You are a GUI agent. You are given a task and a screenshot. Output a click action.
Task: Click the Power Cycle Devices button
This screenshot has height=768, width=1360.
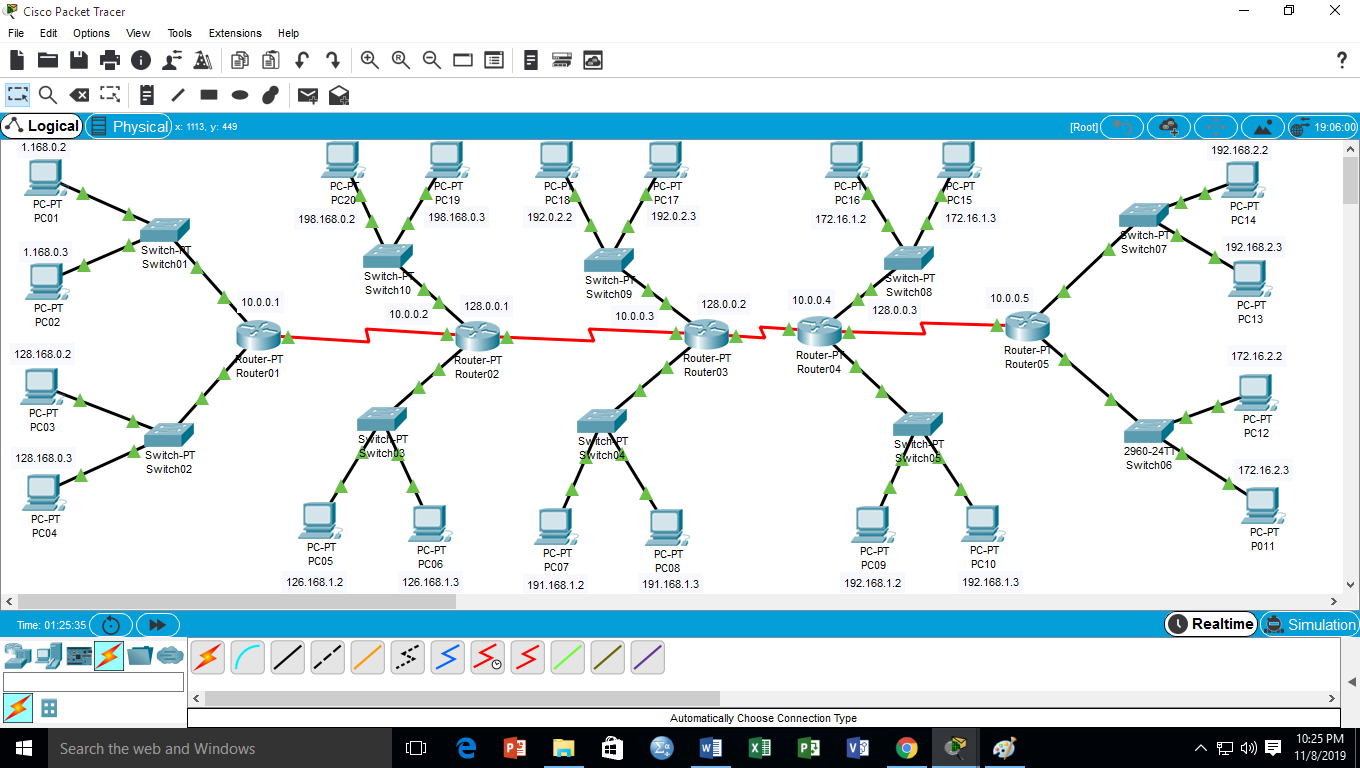tap(111, 625)
